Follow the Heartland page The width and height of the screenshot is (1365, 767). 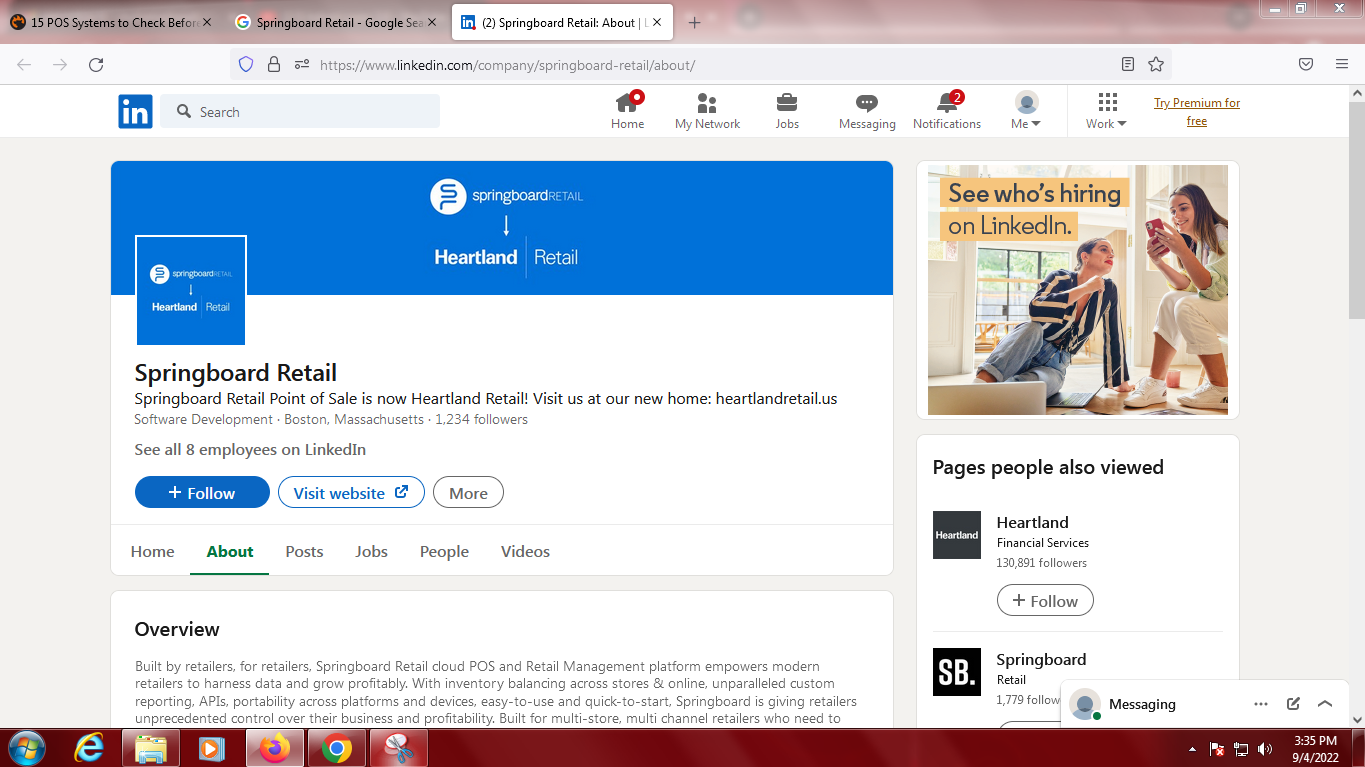click(1045, 600)
